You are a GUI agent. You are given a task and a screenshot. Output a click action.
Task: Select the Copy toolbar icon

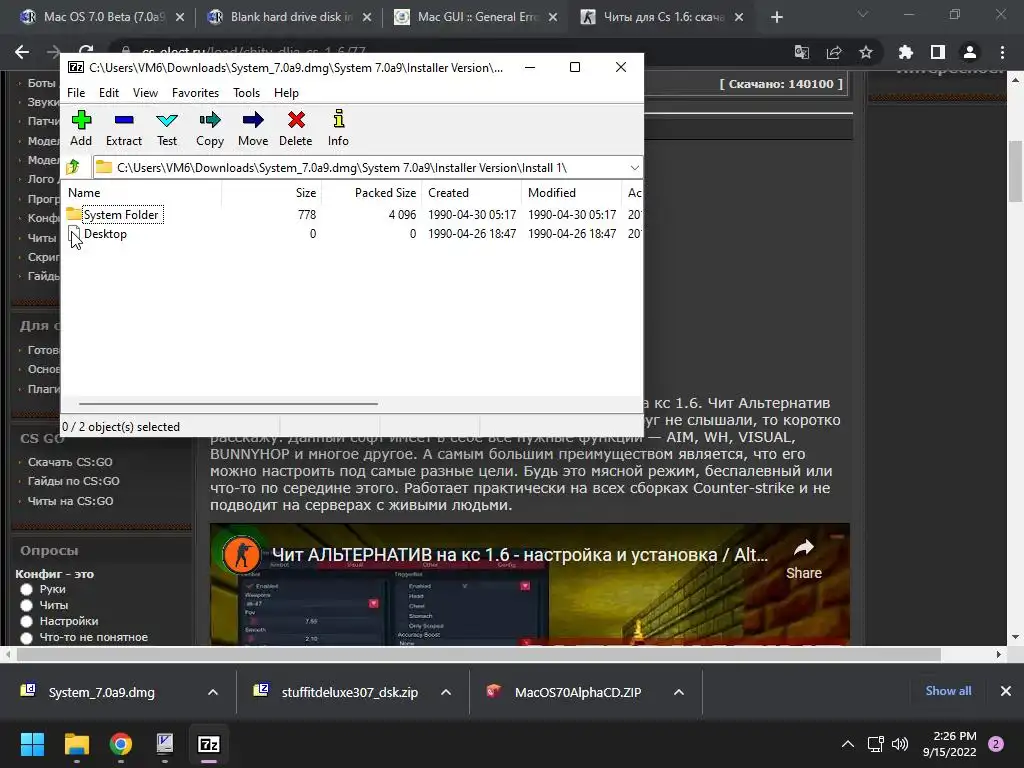click(x=210, y=129)
